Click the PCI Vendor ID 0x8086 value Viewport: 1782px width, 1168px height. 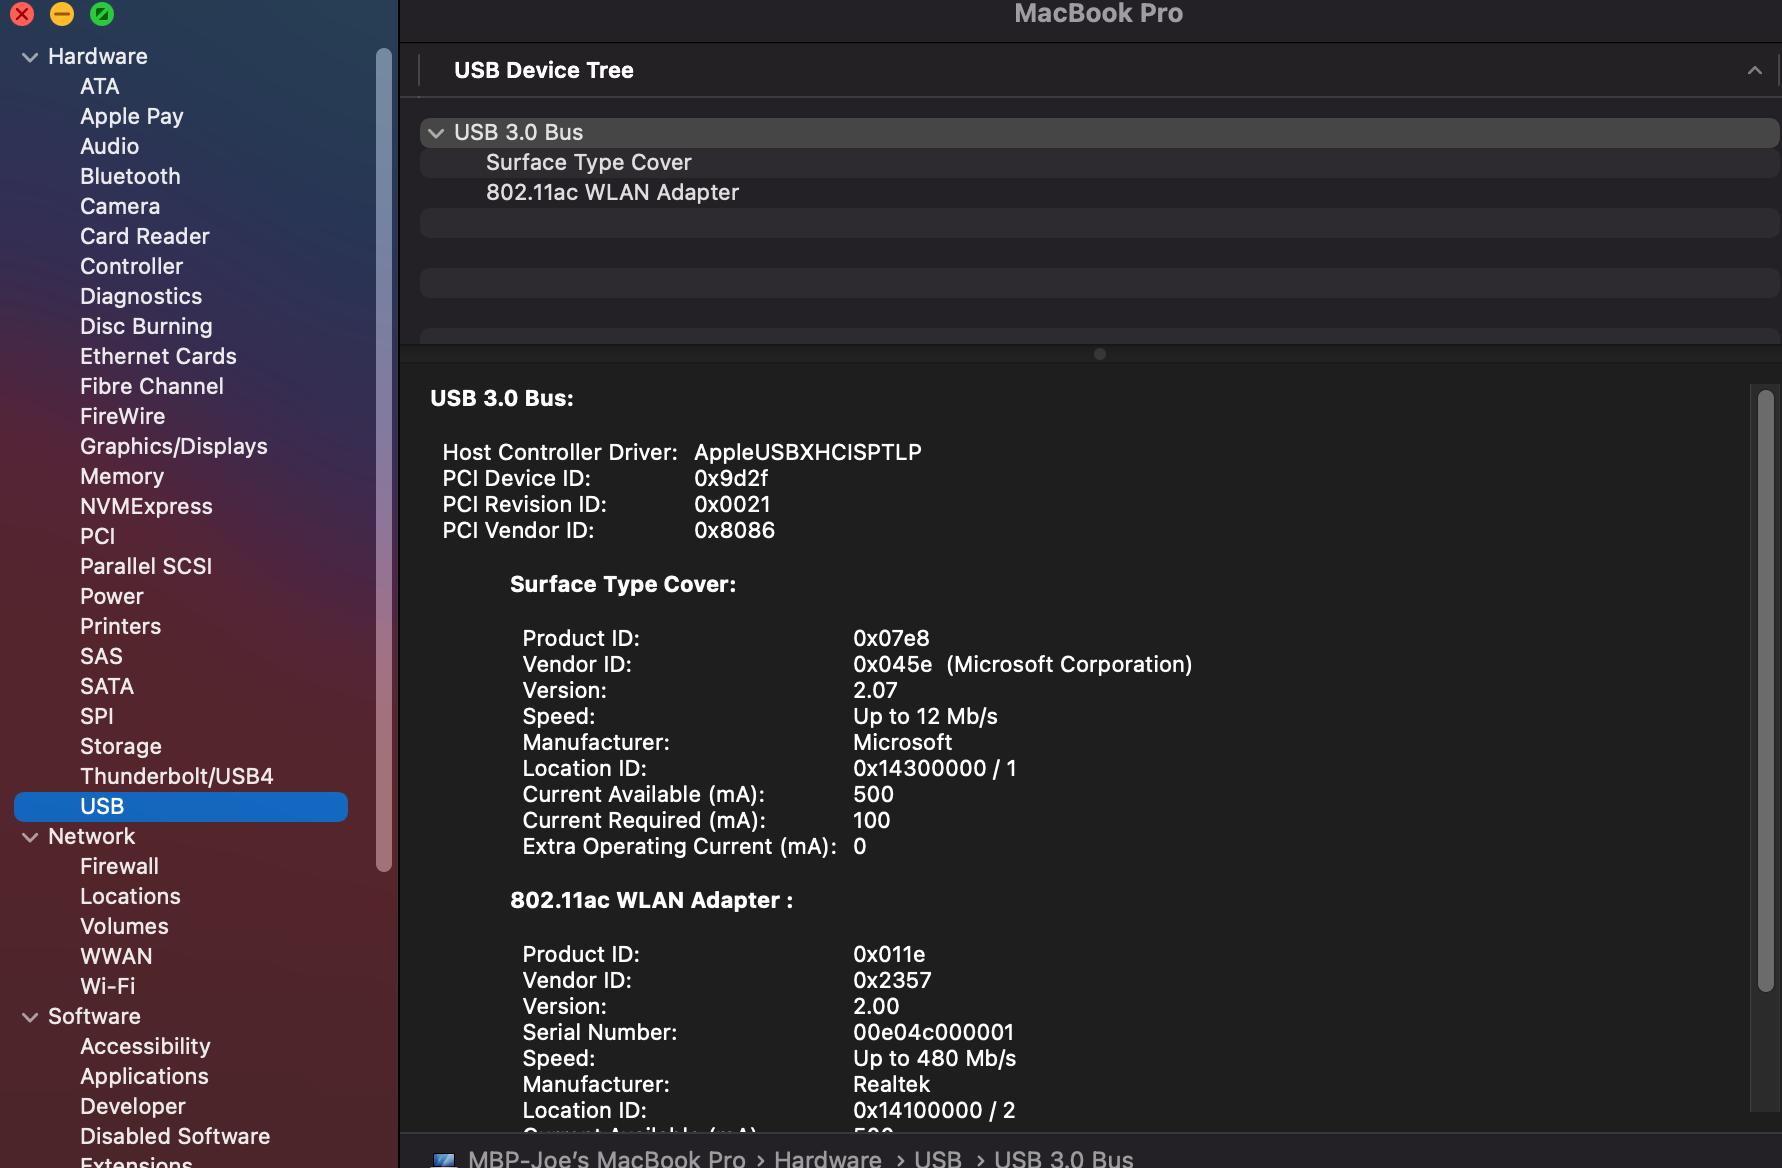734,530
